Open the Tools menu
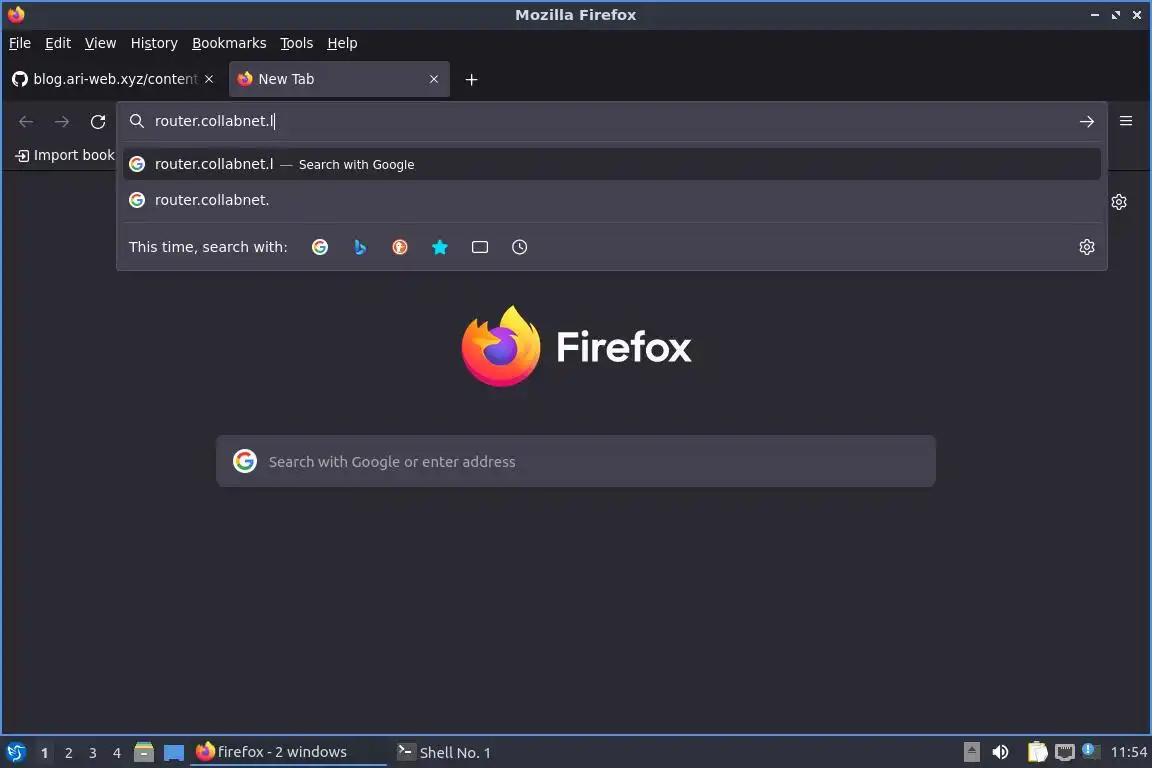Image resolution: width=1152 pixels, height=768 pixels. (297, 43)
